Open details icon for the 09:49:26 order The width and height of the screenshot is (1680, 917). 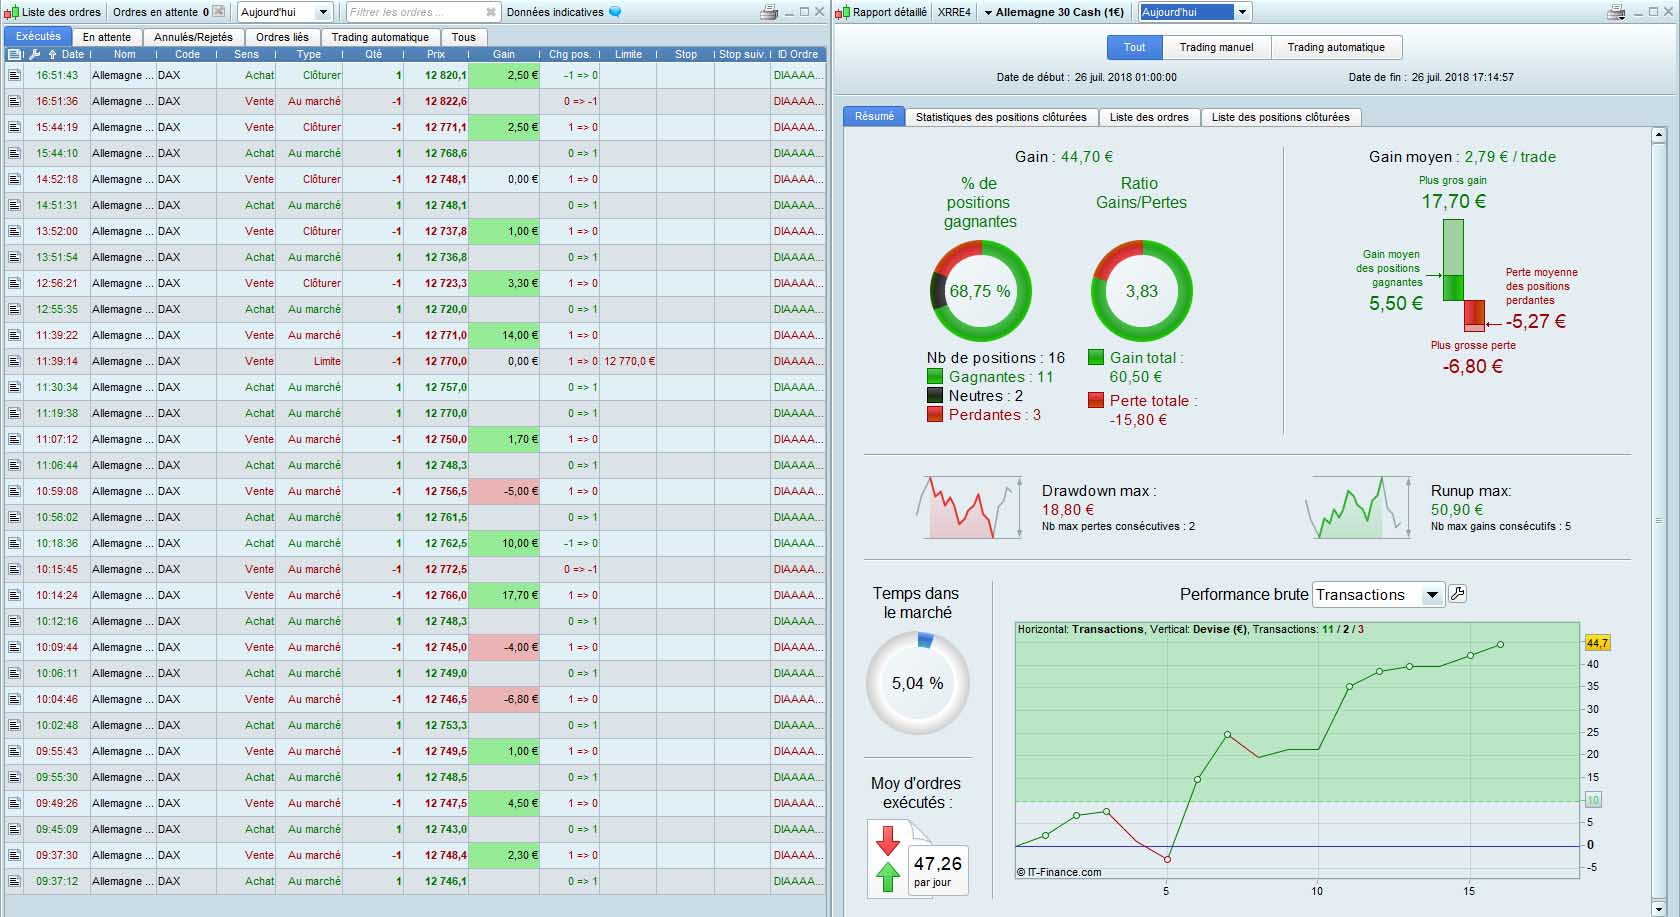15,803
